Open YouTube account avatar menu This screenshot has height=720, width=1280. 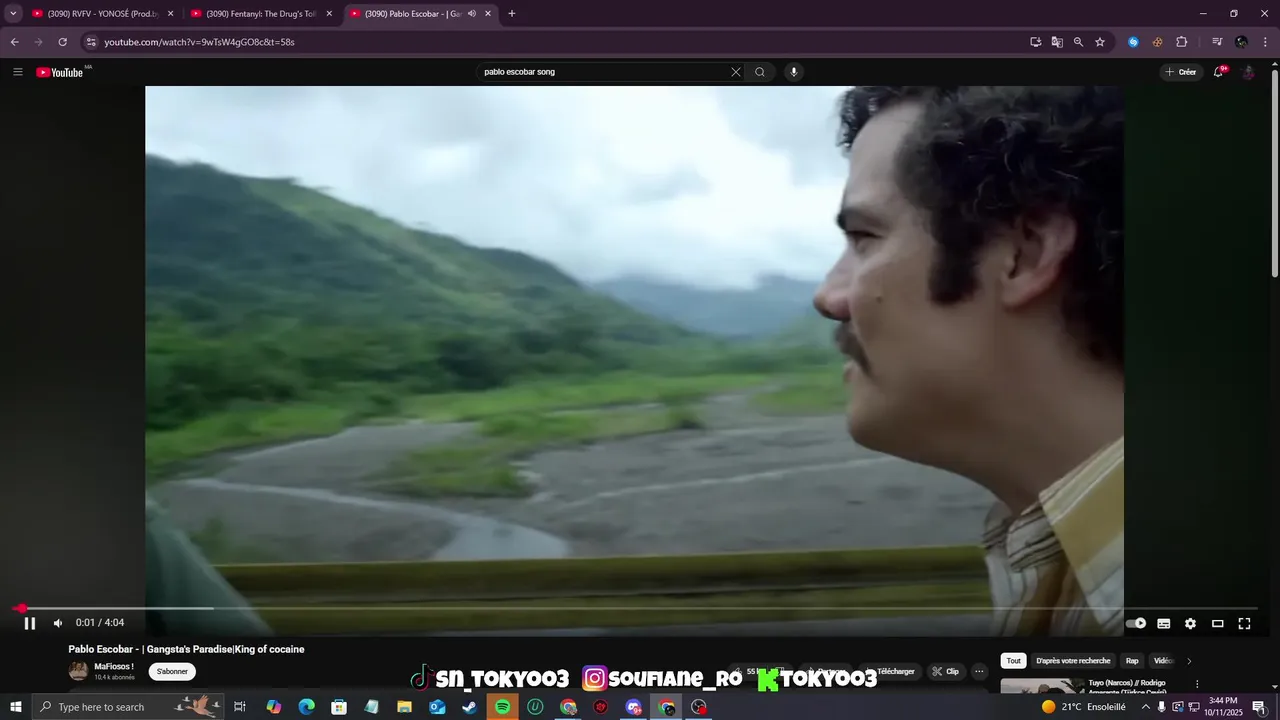[x=1248, y=72]
